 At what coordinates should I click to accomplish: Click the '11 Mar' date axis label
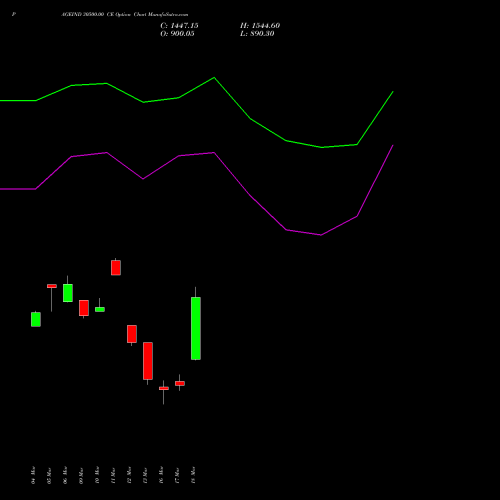[x=113, y=475]
